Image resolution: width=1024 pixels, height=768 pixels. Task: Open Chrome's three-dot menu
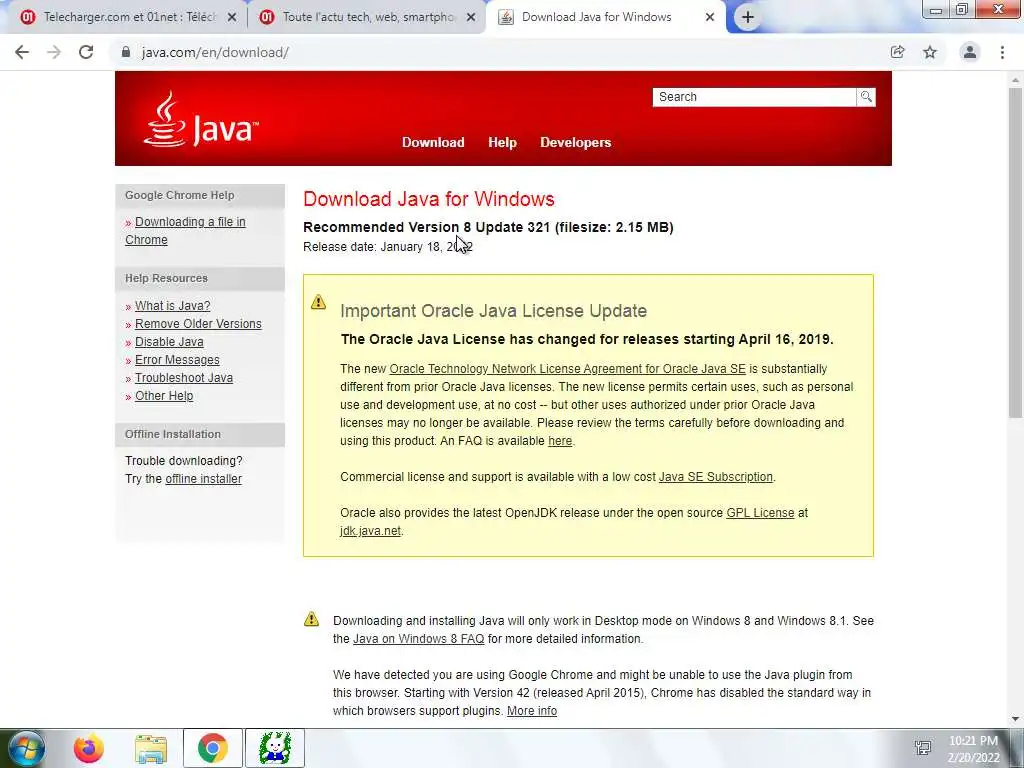1002,52
